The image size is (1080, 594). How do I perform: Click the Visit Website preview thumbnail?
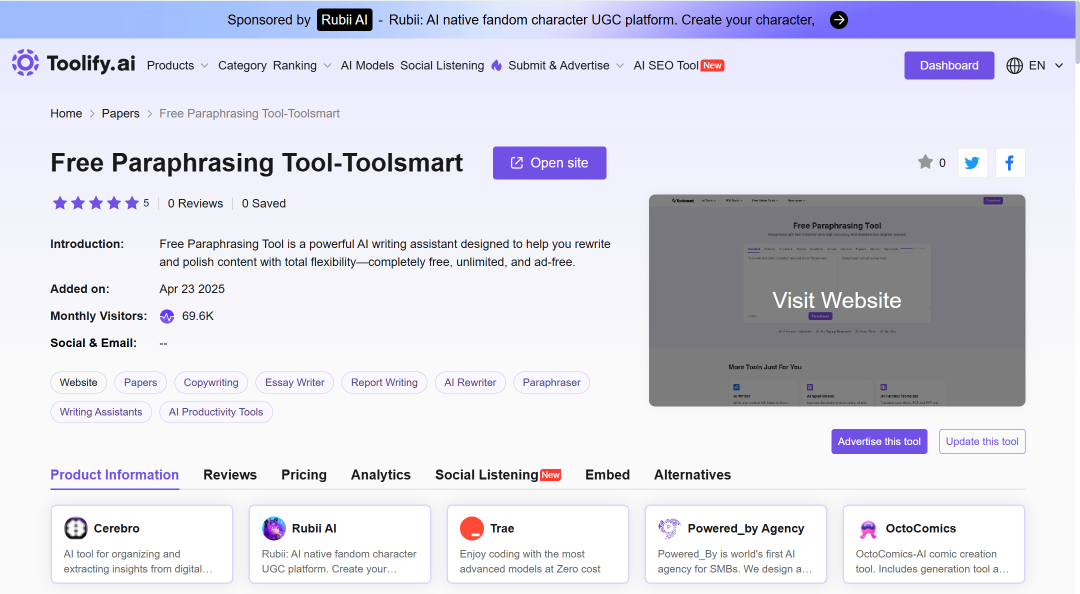click(837, 300)
